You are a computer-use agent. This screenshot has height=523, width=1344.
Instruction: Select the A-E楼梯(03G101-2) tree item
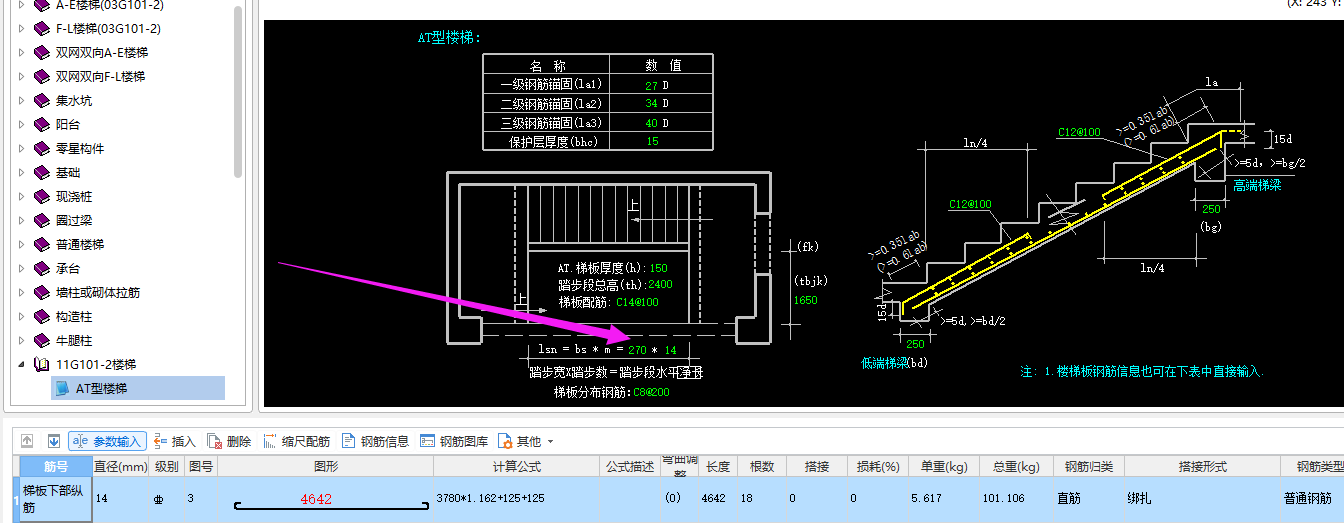(109, 5)
